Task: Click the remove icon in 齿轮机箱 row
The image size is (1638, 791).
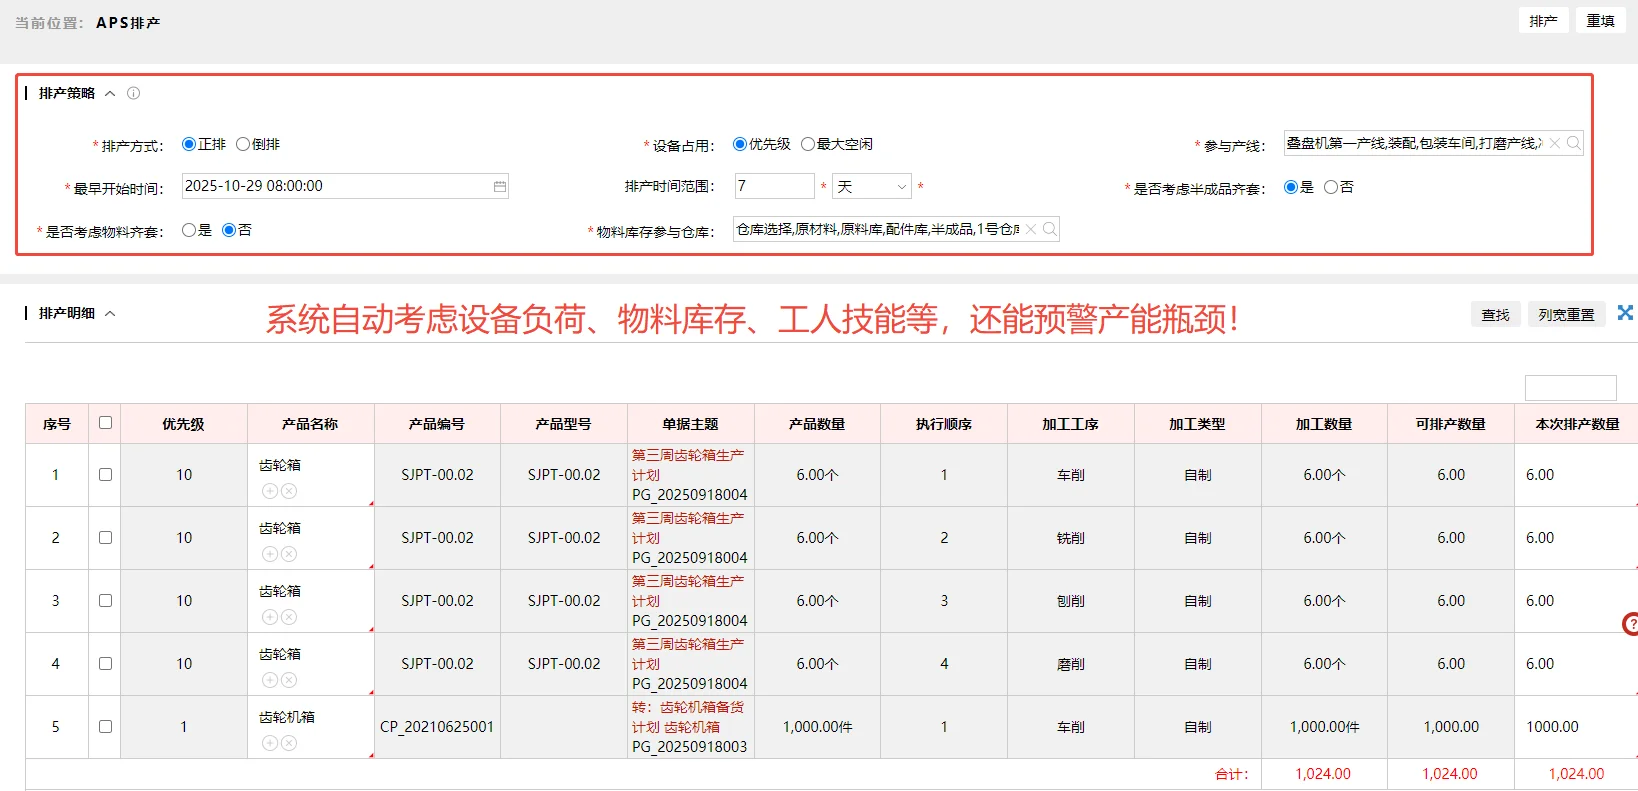Action: (x=289, y=743)
